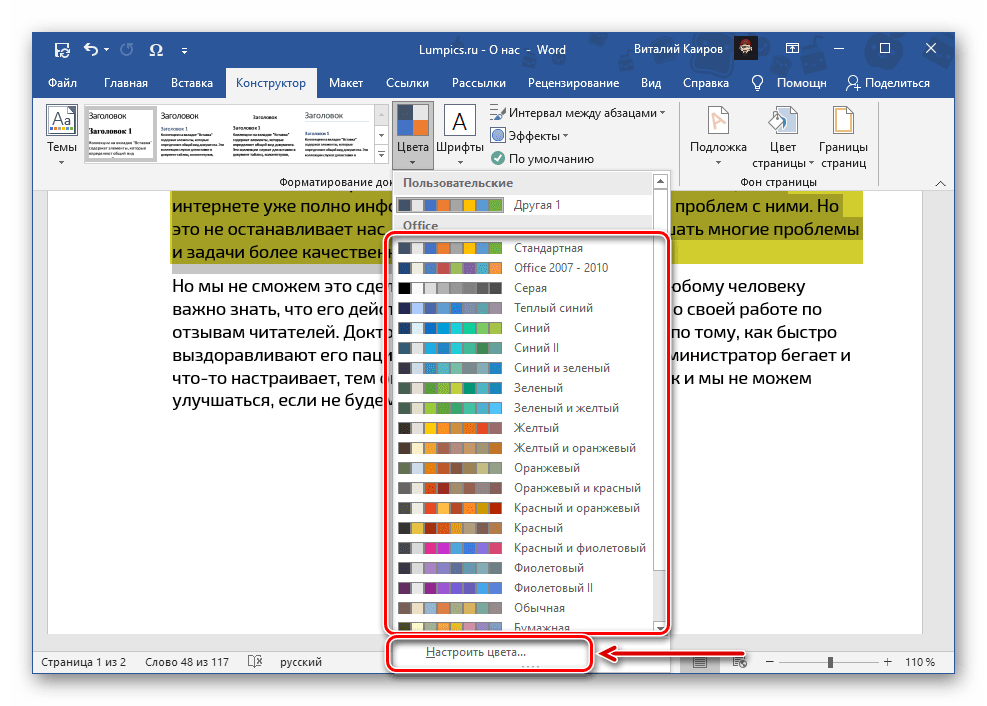Screen dimensions: 987x706
Task: Click Поделиться share button
Action: coord(888,83)
